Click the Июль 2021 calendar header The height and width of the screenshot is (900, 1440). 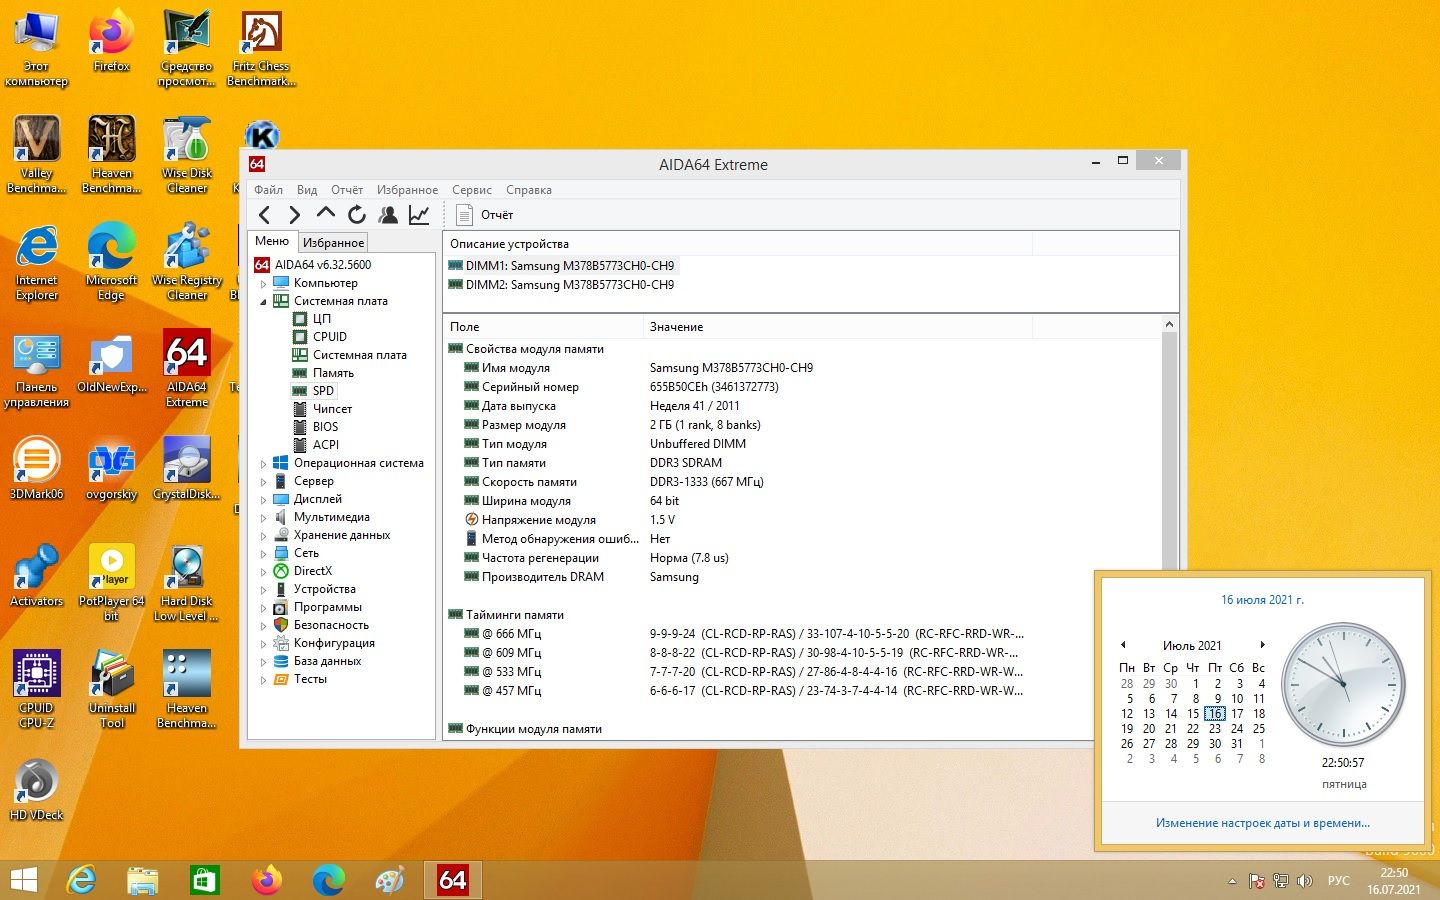(x=1192, y=646)
